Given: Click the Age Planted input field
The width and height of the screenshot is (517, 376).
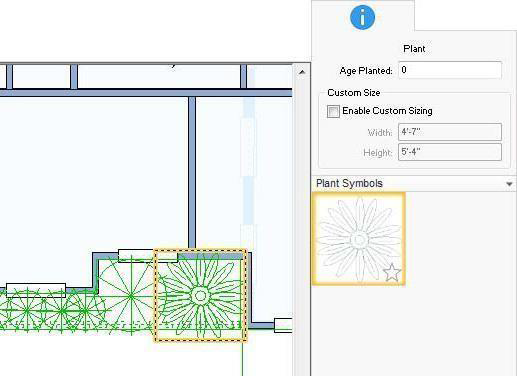Looking at the screenshot, I should pos(450,70).
